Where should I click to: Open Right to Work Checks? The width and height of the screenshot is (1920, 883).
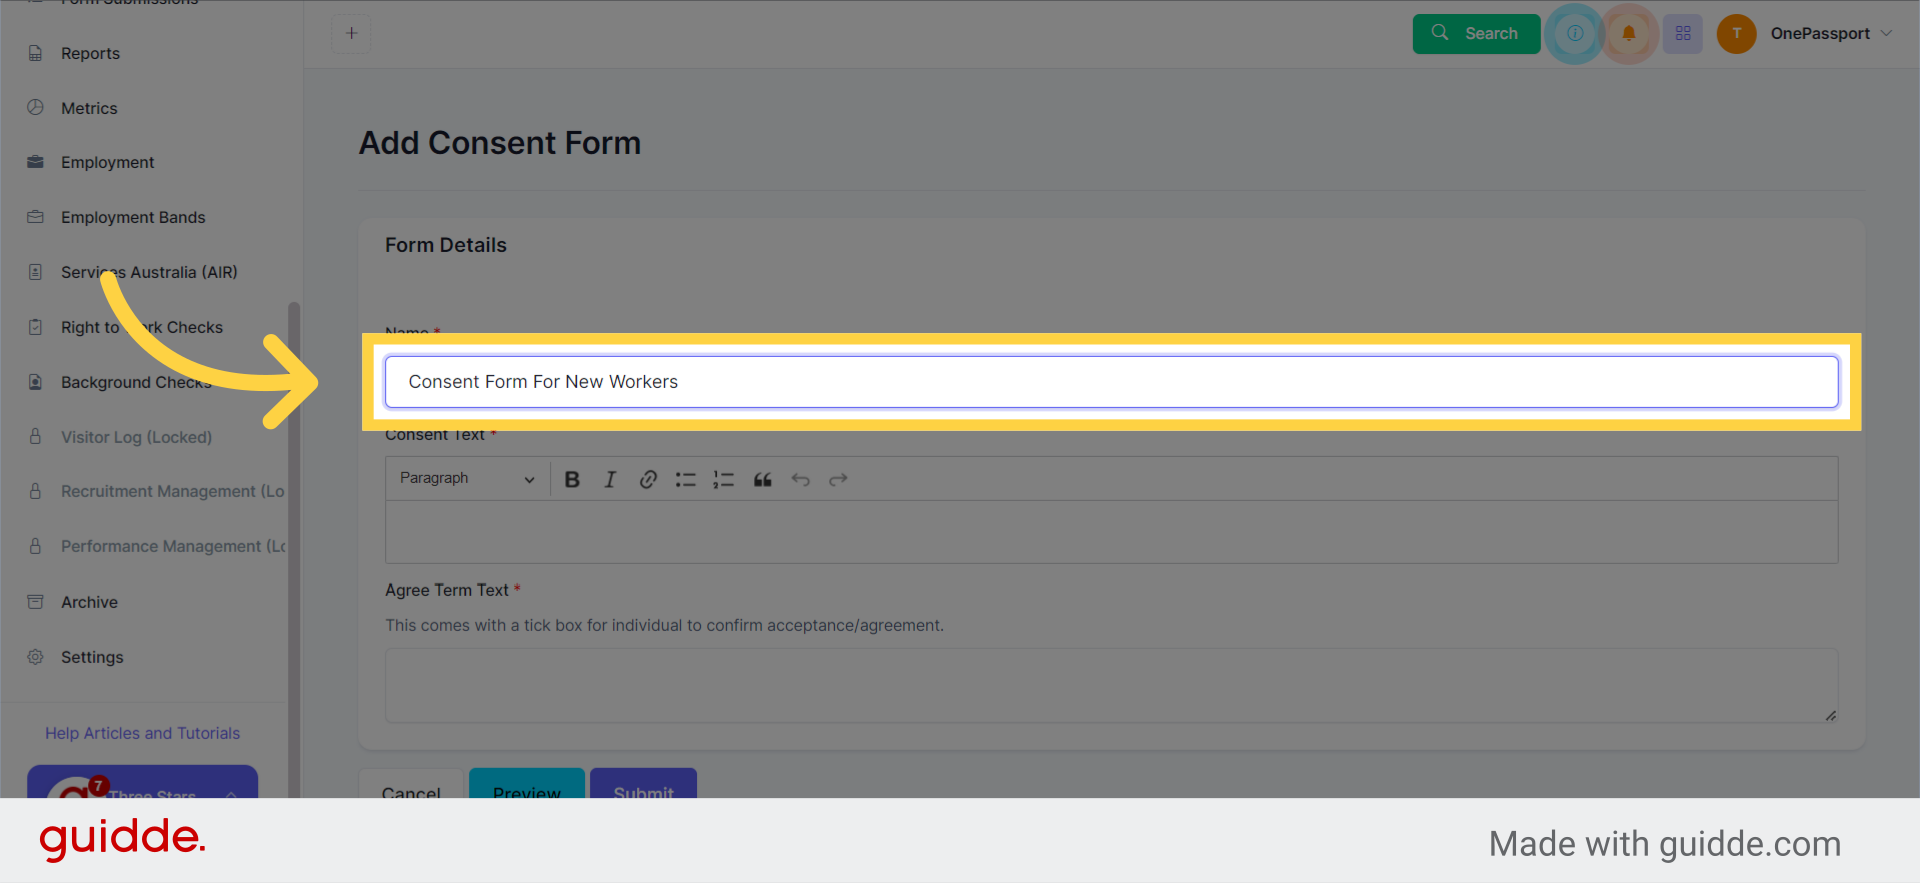point(142,327)
